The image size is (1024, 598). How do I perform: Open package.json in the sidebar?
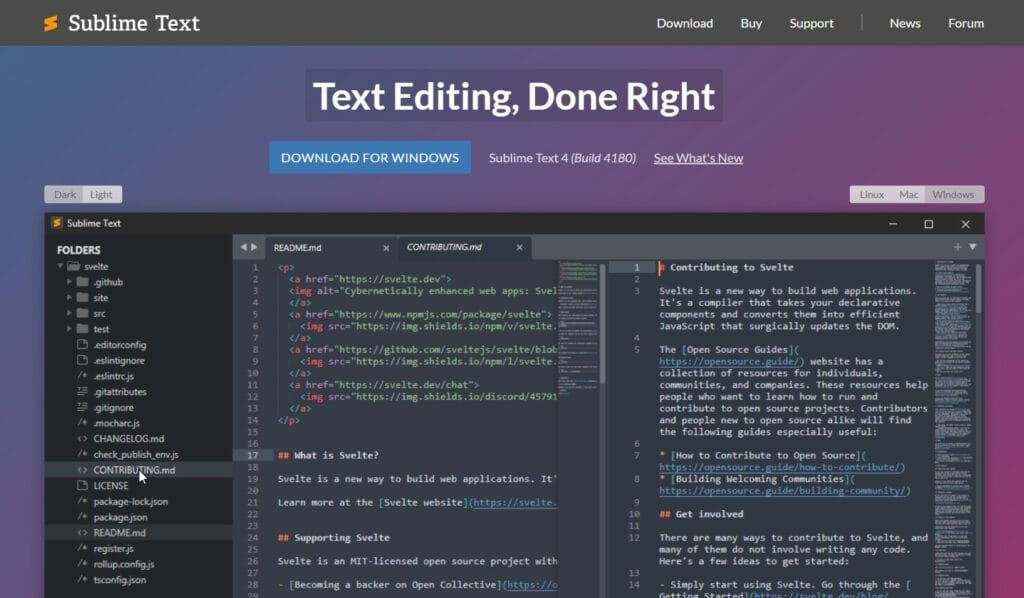tap(120, 517)
